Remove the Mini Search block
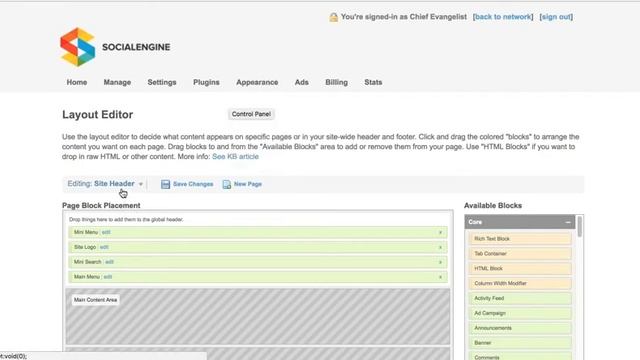Screen dimensions: 640x360 pos(440,262)
